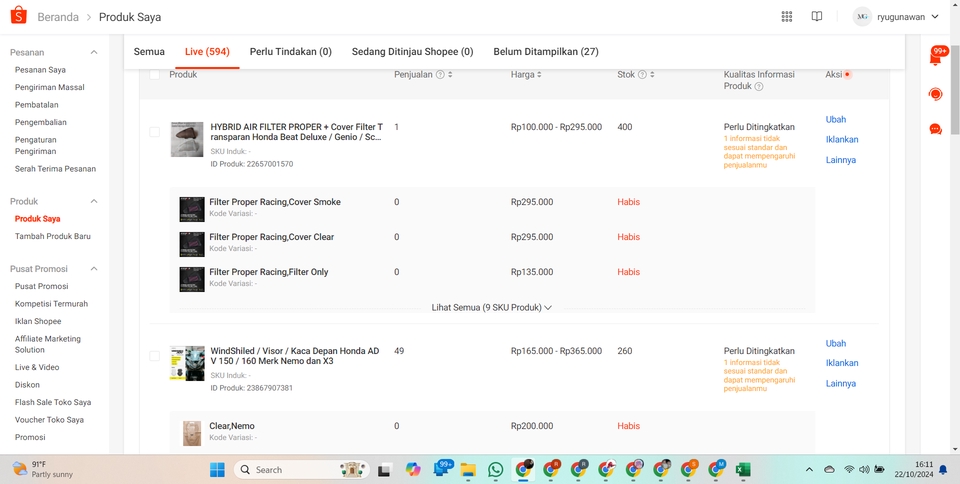Switch to the Semua tab
This screenshot has height=484, width=960.
point(149,52)
